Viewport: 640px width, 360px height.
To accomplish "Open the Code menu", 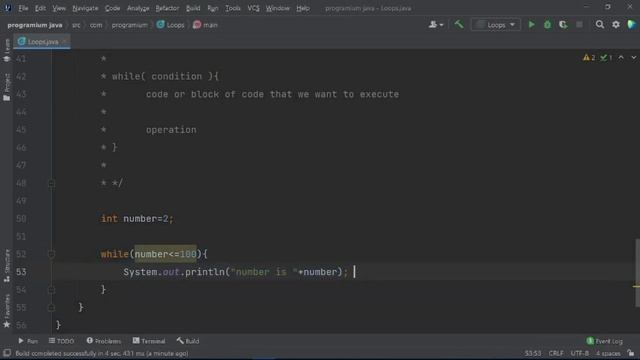I will pos(112,8).
